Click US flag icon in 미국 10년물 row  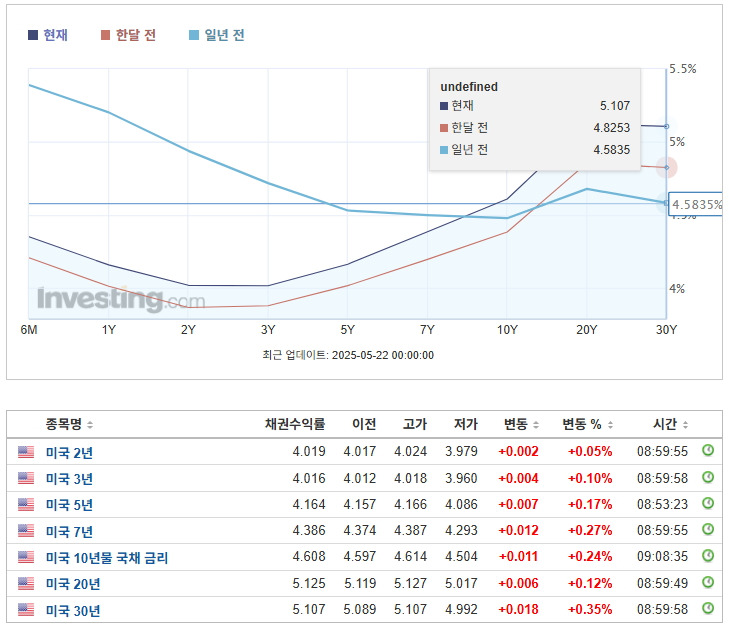(x=26, y=557)
